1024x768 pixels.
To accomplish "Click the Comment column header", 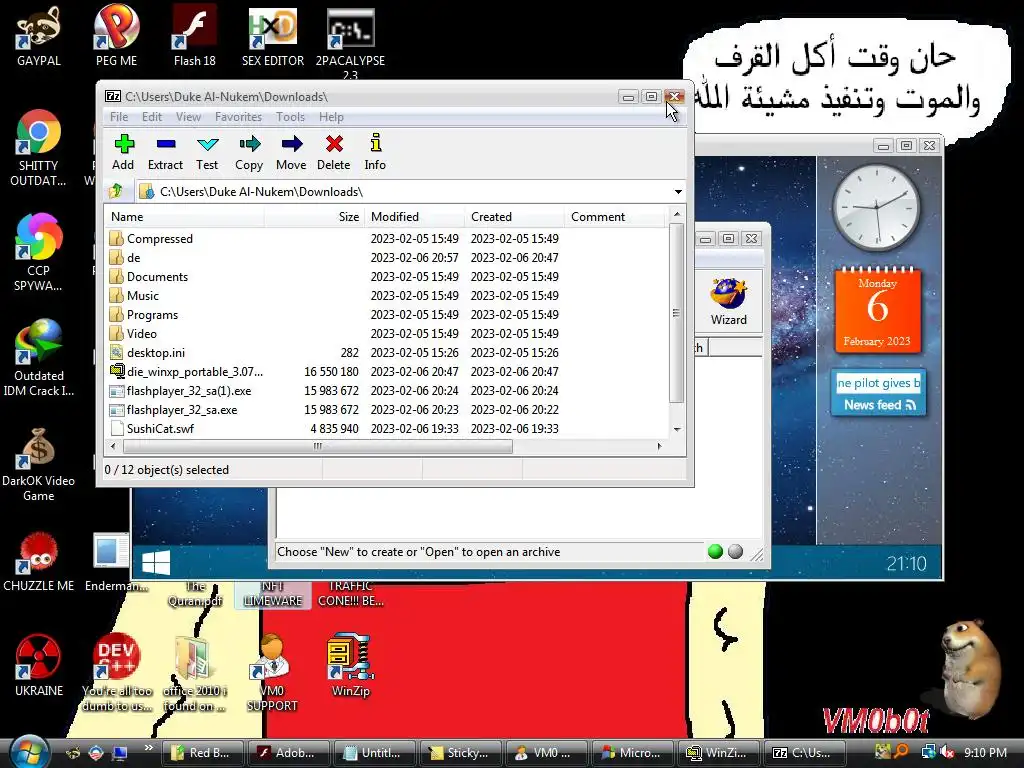I will coord(615,217).
